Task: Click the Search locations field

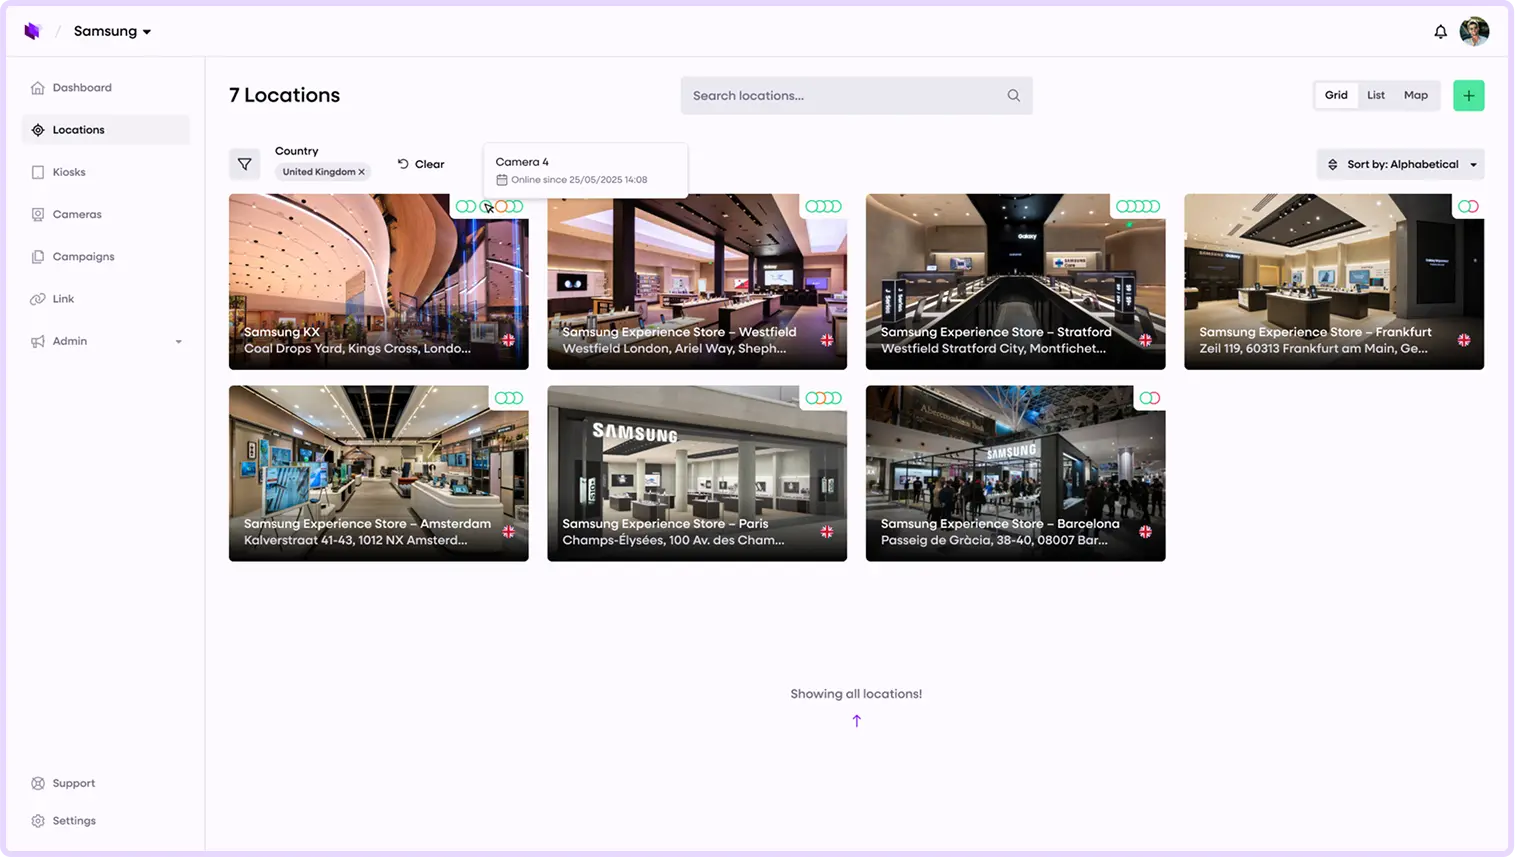Action: coord(856,96)
